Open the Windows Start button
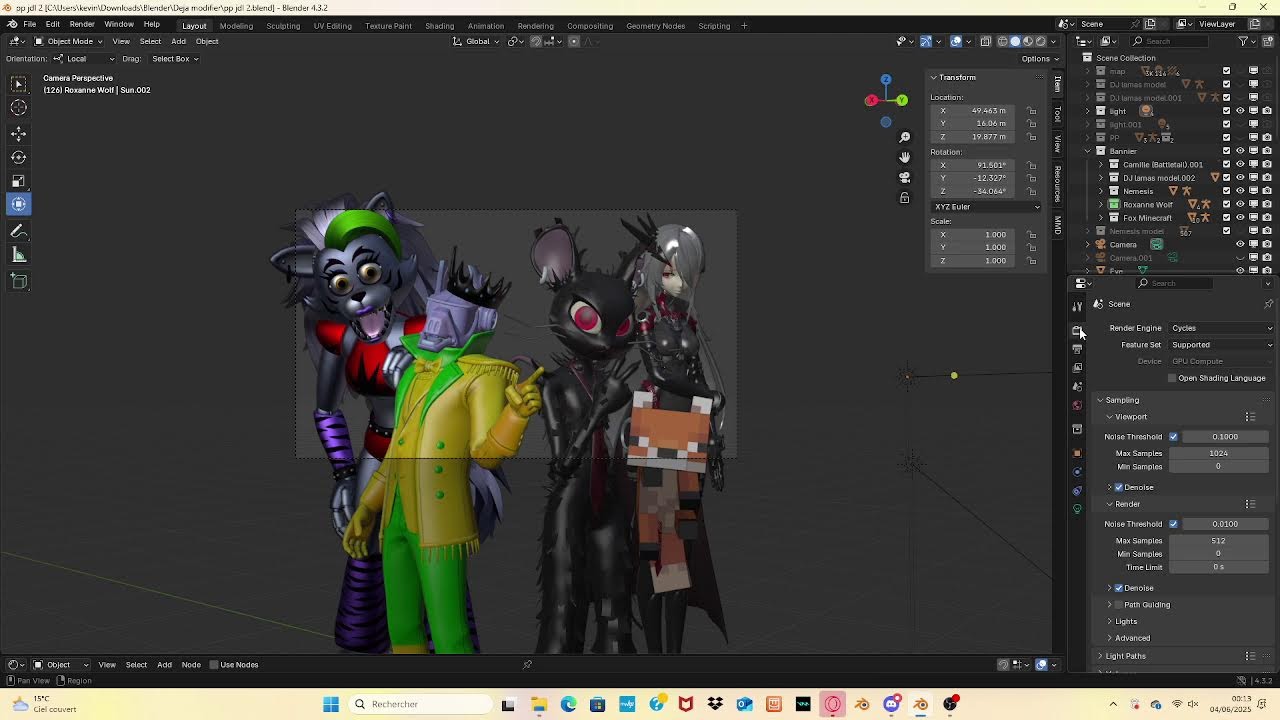 [331, 704]
